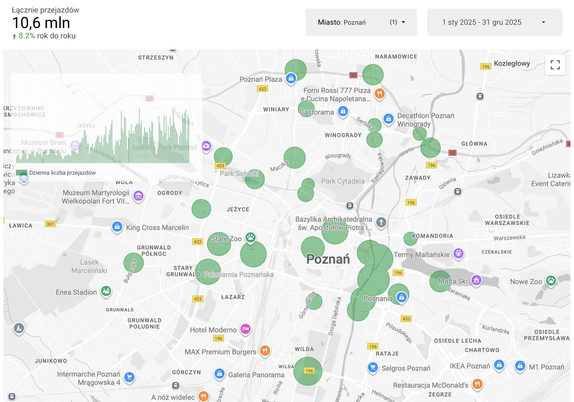The width and height of the screenshot is (574, 402).
Task: Click the STRZESZYN district label
Action: pyautogui.click(x=156, y=57)
